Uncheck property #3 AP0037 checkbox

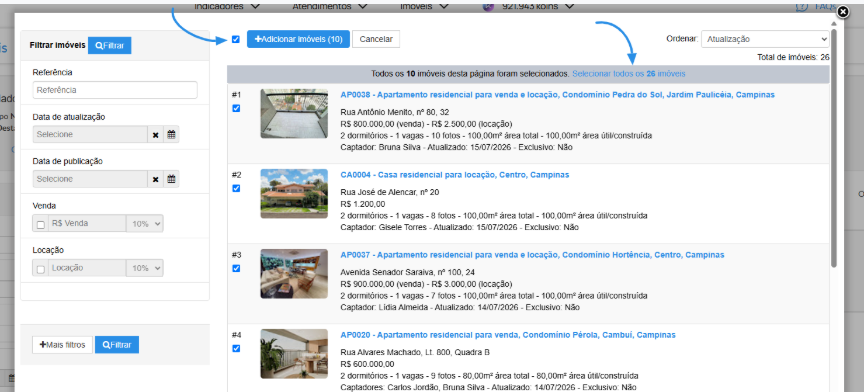(236, 268)
